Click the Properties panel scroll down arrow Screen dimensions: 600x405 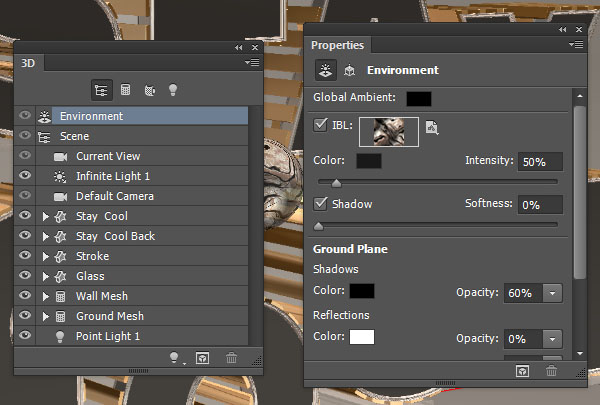pos(580,353)
